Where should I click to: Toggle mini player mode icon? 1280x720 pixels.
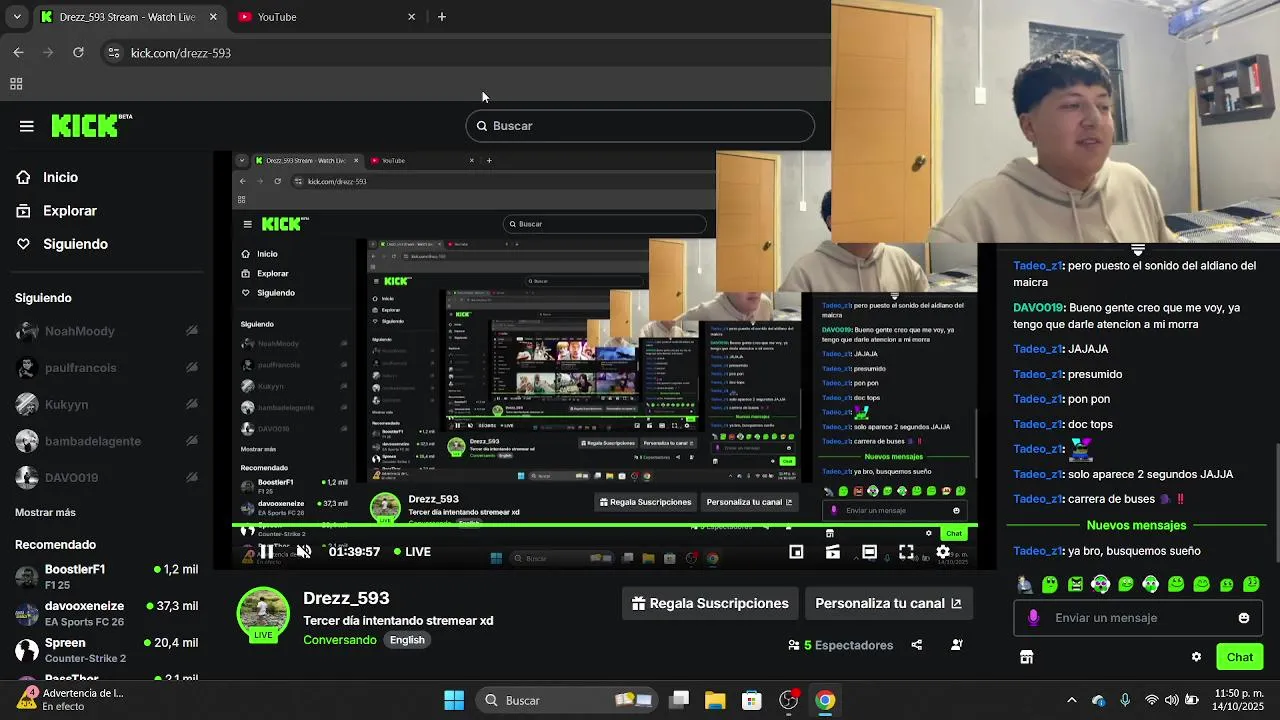tap(796, 552)
